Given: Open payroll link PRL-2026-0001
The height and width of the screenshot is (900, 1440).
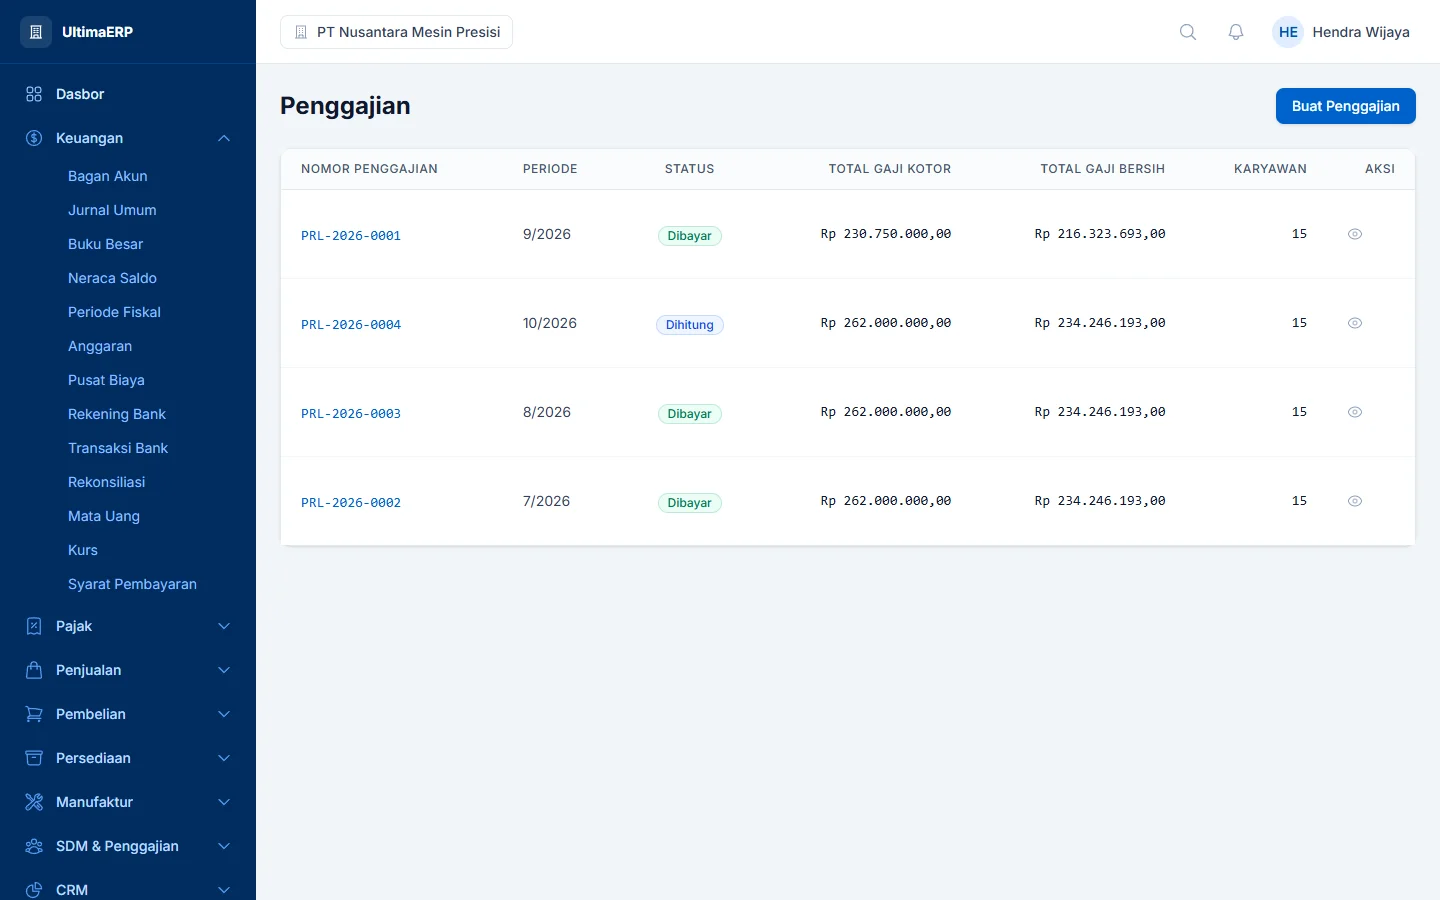Looking at the screenshot, I should (x=351, y=236).
